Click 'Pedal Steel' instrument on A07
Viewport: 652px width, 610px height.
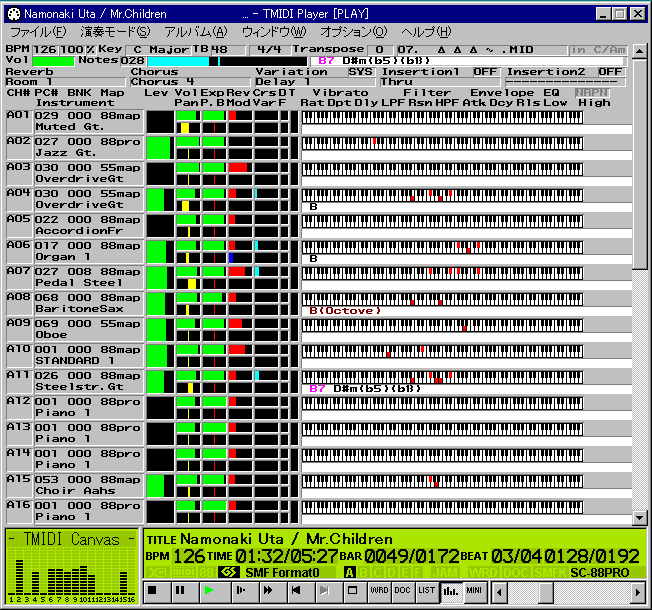coord(79,283)
